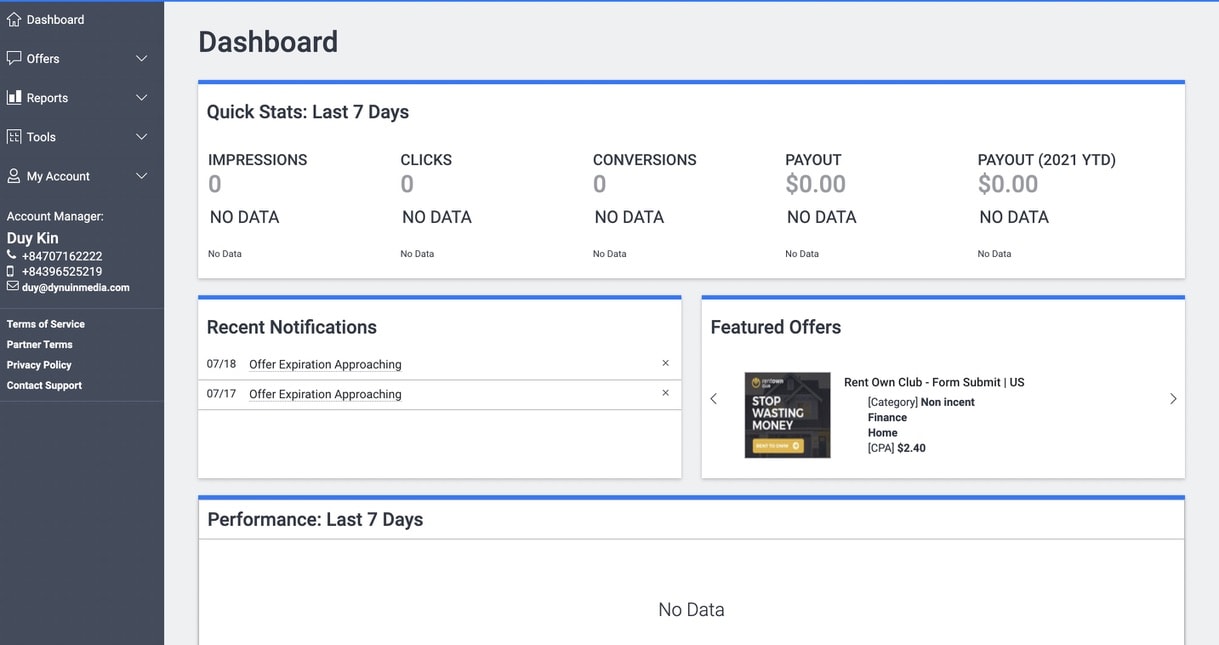Expand the Reports menu chevron
The width and height of the screenshot is (1219, 645).
[141, 98]
